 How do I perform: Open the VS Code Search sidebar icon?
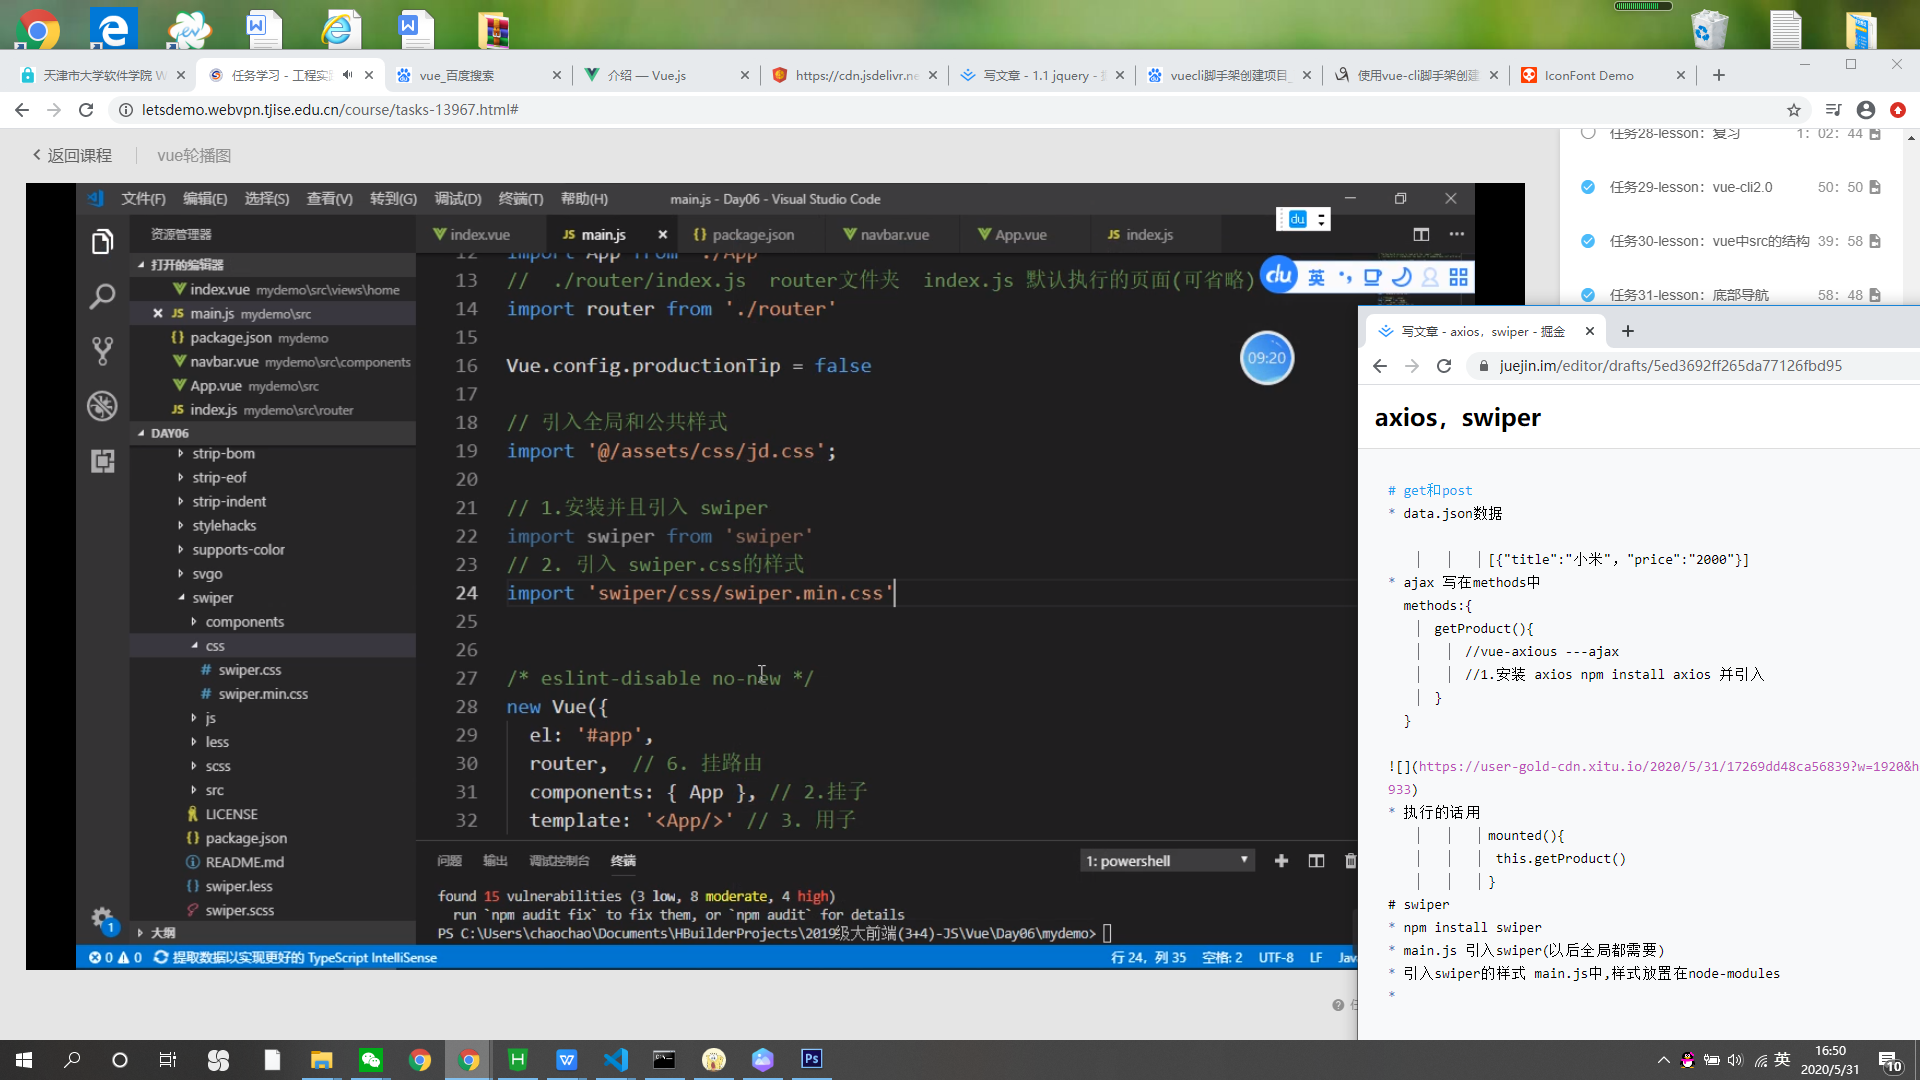(x=102, y=296)
